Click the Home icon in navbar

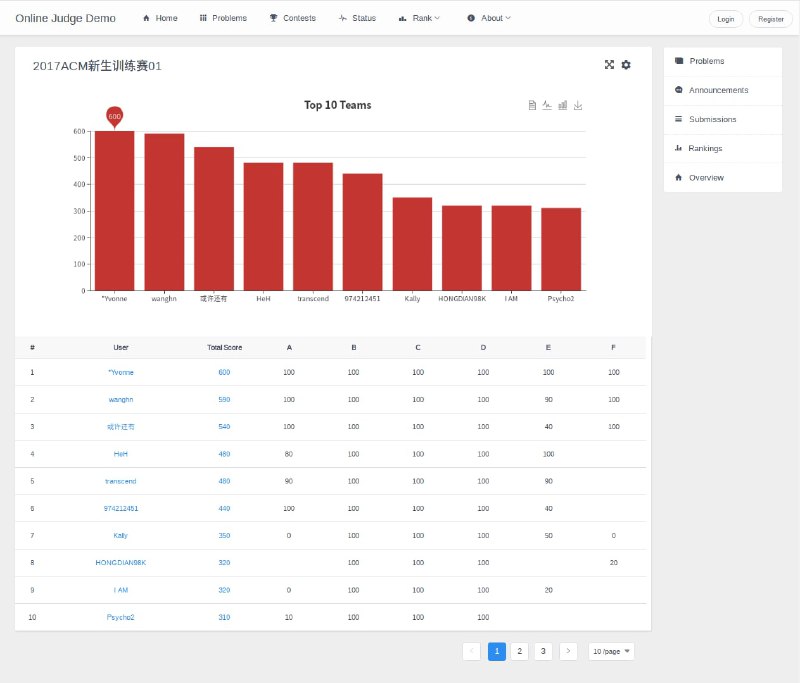coord(146,18)
